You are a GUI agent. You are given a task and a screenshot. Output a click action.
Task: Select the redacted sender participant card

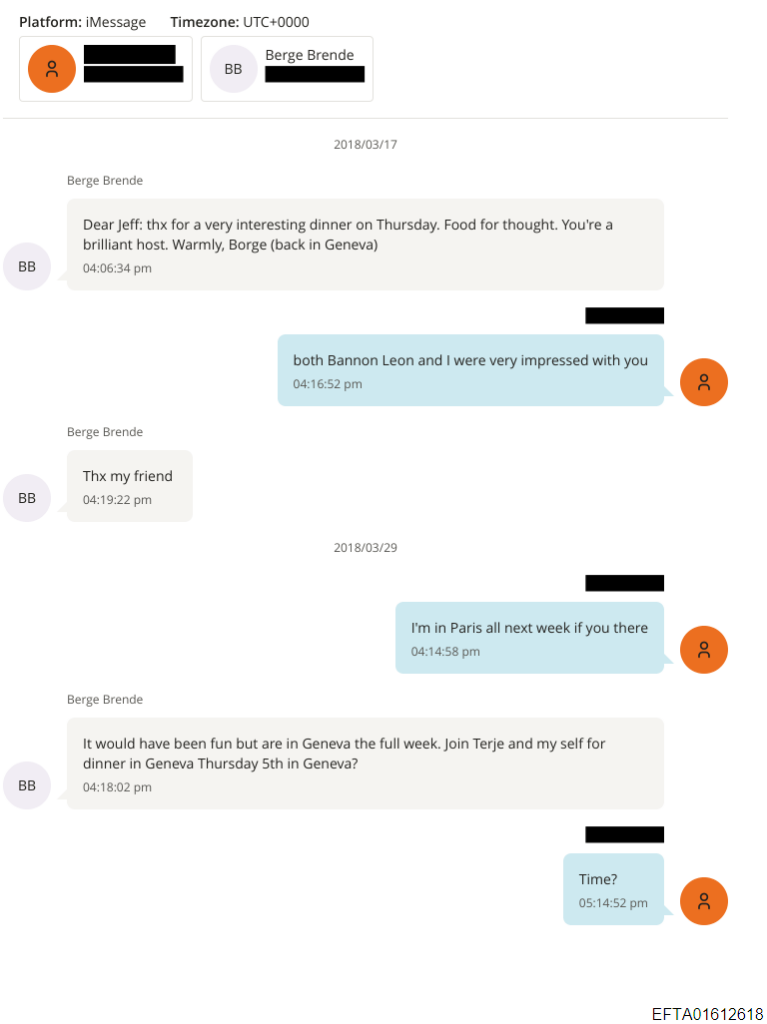pos(106,69)
